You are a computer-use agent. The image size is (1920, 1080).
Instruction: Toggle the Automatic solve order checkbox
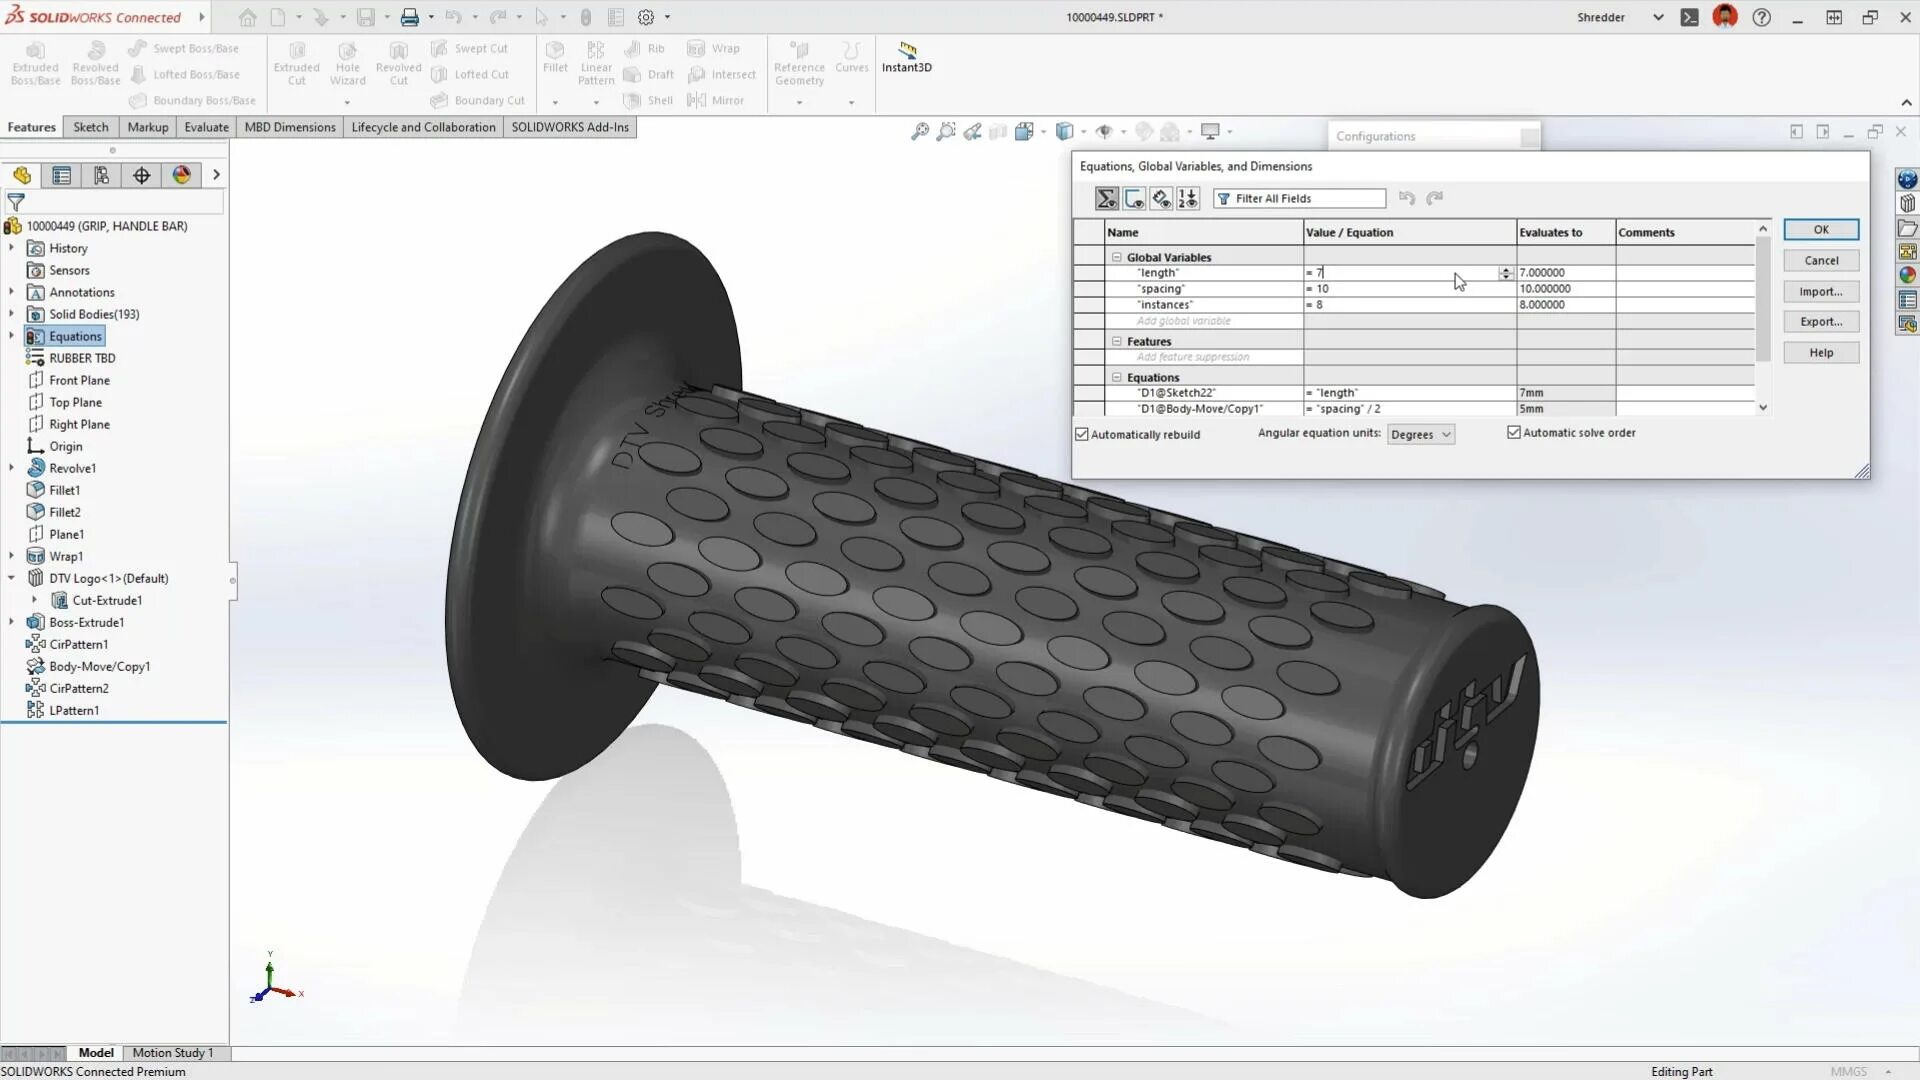click(1513, 432)
